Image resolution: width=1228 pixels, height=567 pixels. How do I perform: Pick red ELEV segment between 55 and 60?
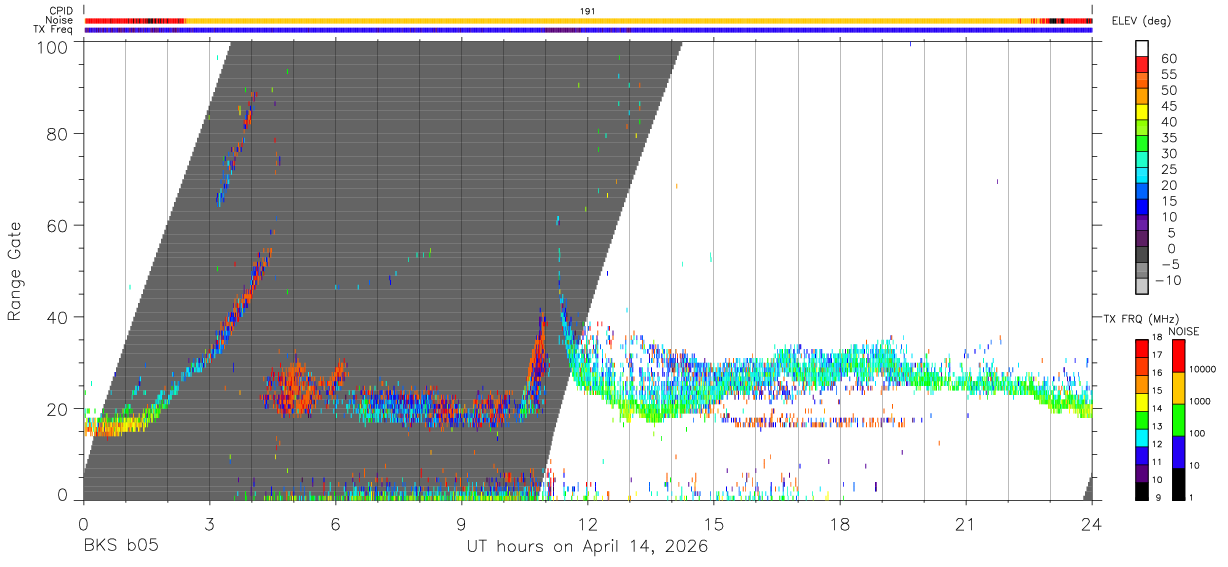[x=1143, y=65]
